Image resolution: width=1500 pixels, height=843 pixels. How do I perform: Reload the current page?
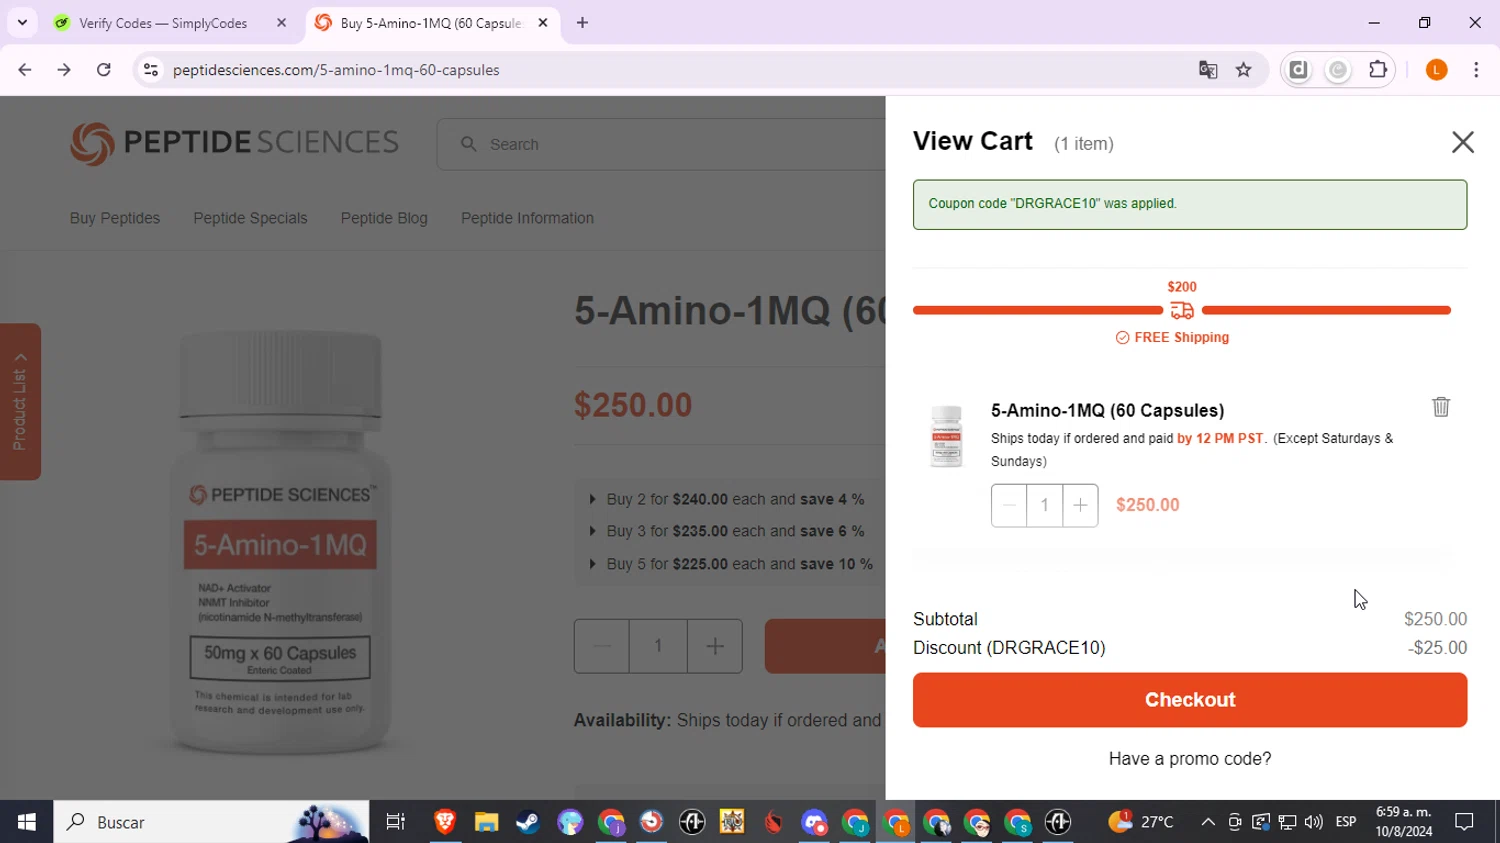click(x=104, y=70)
